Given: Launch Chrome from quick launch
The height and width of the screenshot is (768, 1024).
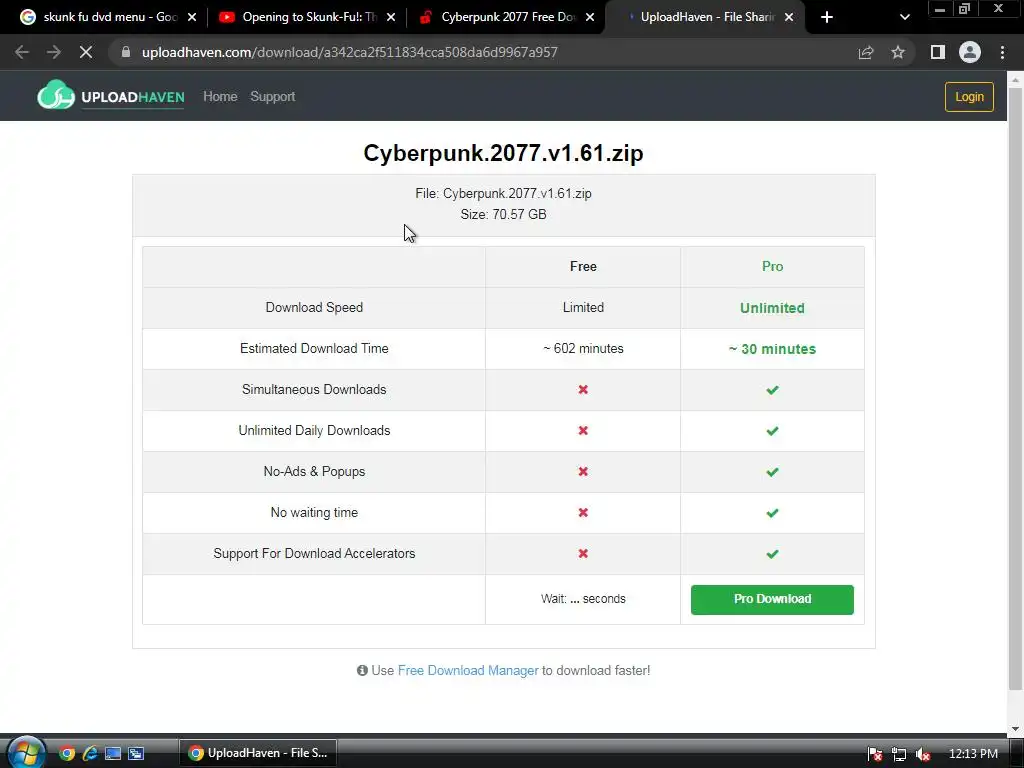Looking at the screenshot, I should point(67,753).
